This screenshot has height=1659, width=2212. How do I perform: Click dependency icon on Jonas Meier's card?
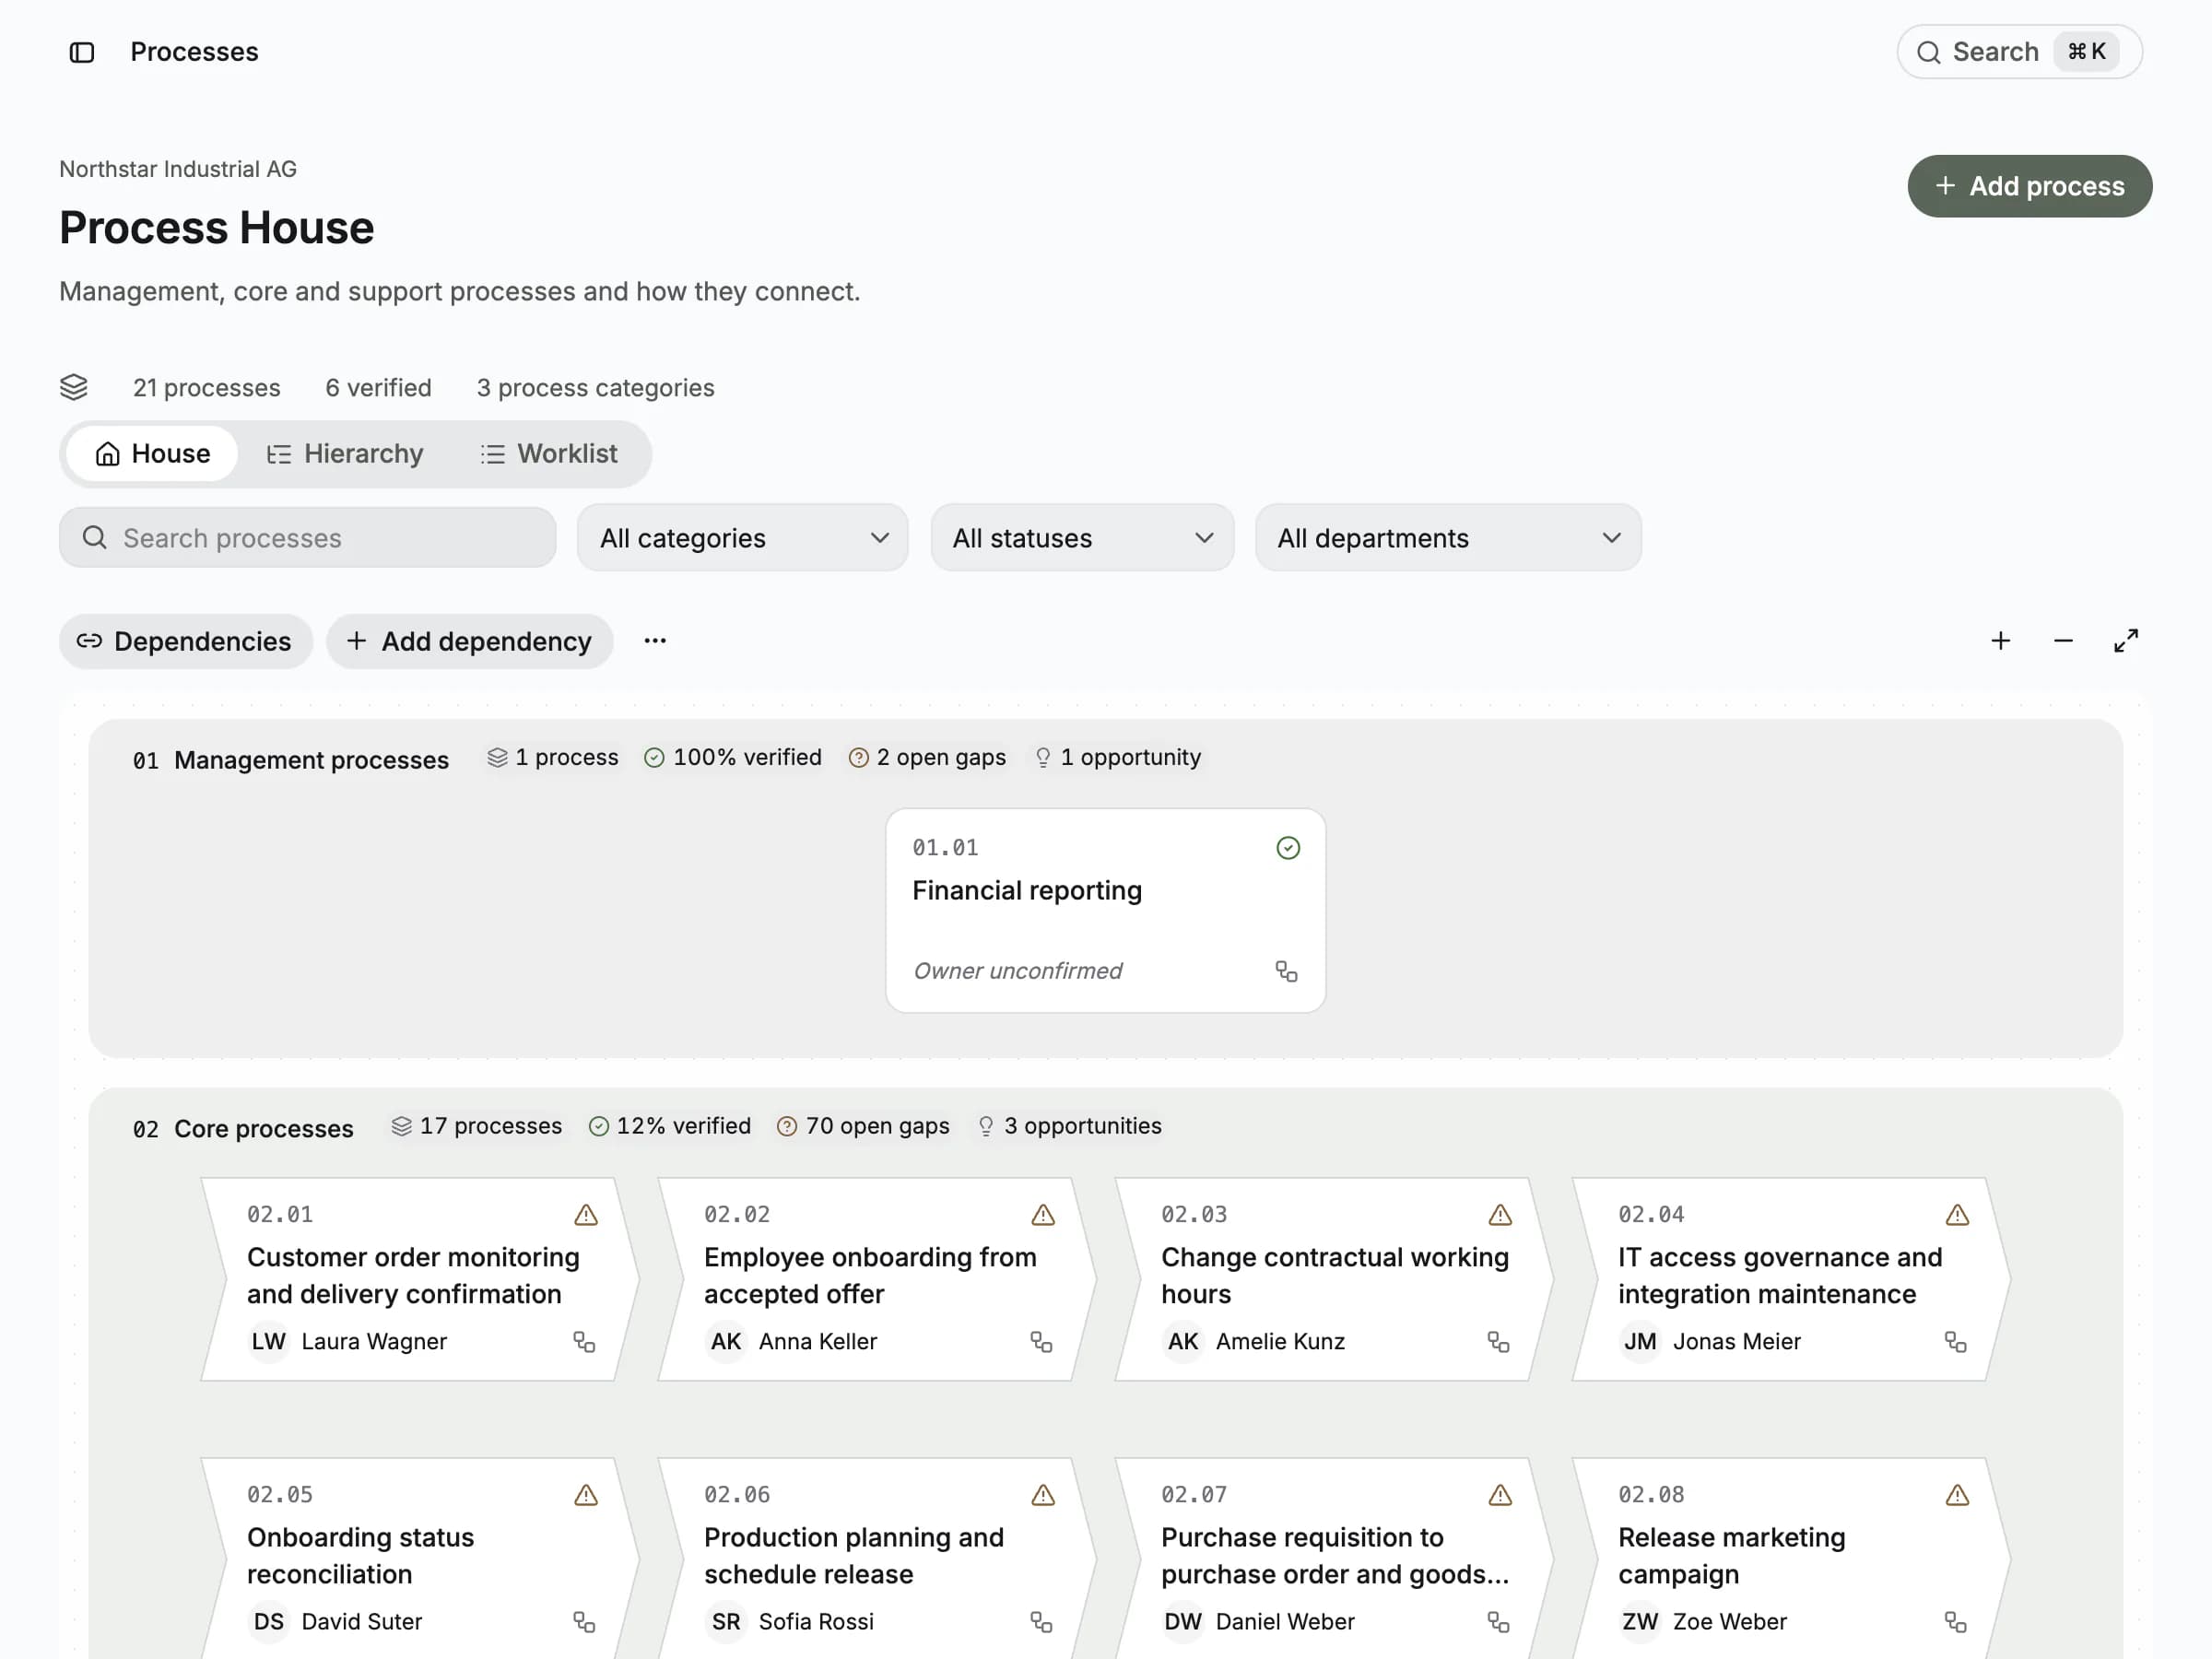[x=1955, y=1342]
